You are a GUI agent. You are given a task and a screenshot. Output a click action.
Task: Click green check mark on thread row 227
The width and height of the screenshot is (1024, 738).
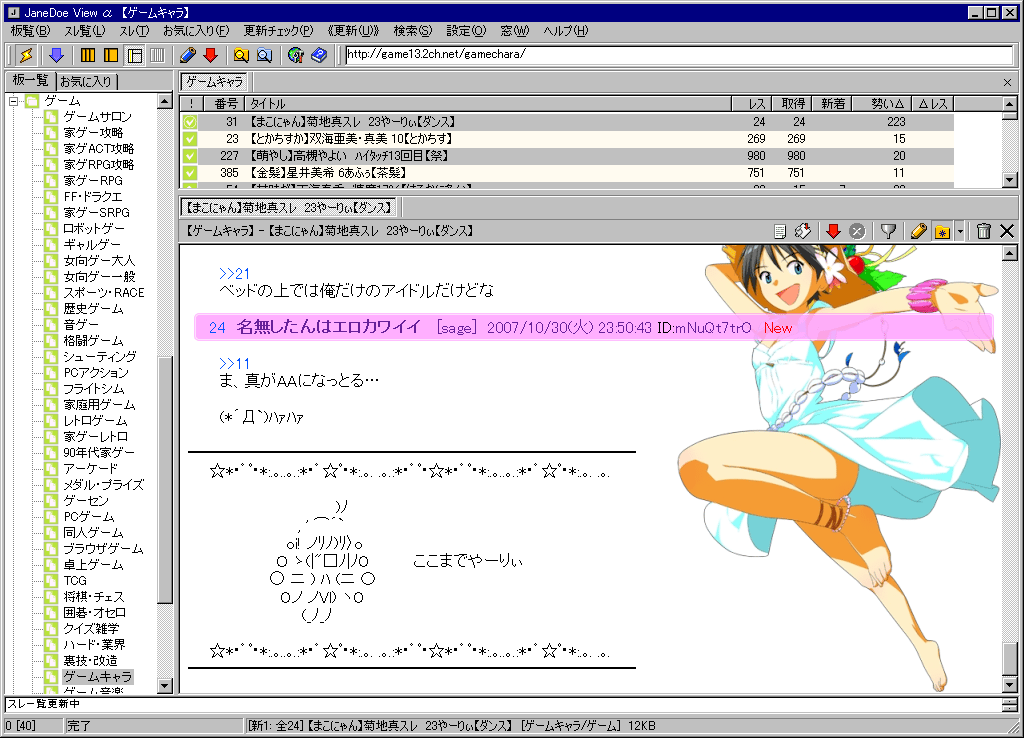(190, 156)
